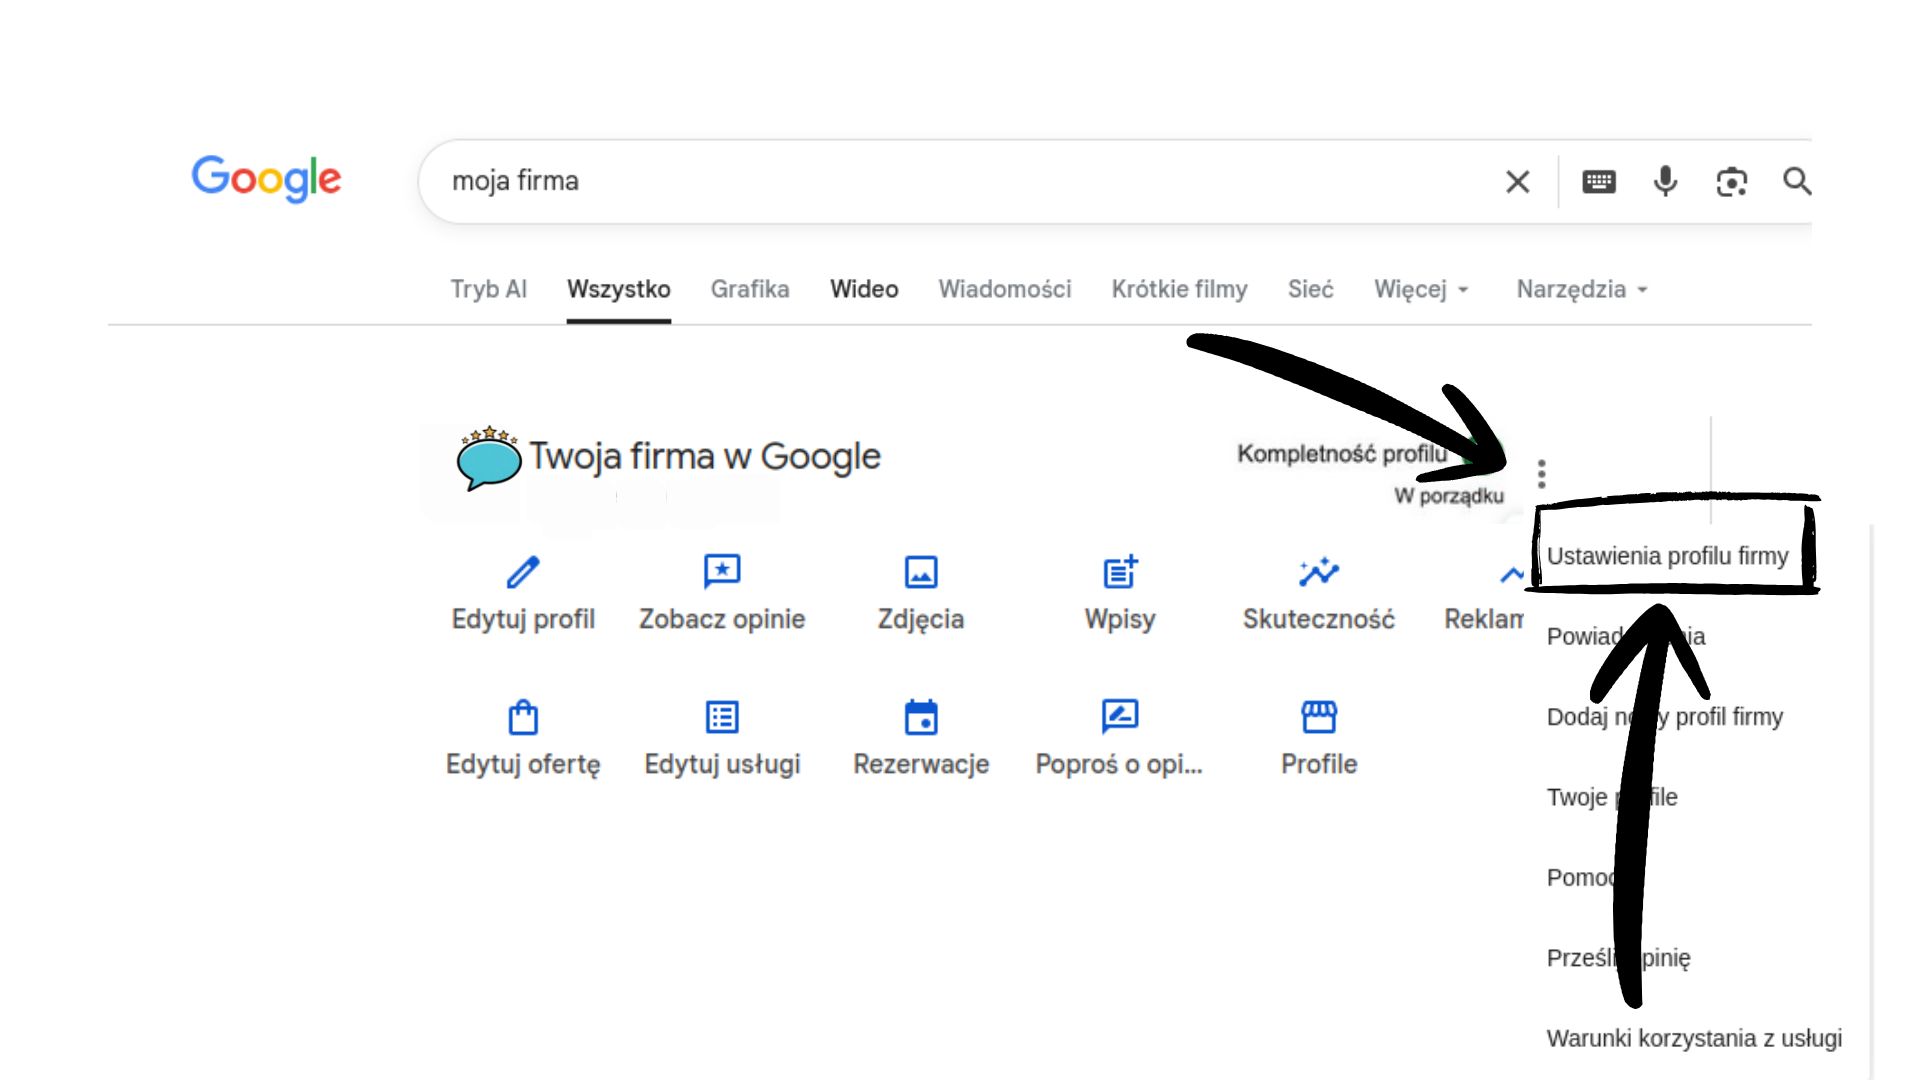Expand the Więcej dropdown
This screenshot has width=1920, height=1080.
click(1421, 289)
